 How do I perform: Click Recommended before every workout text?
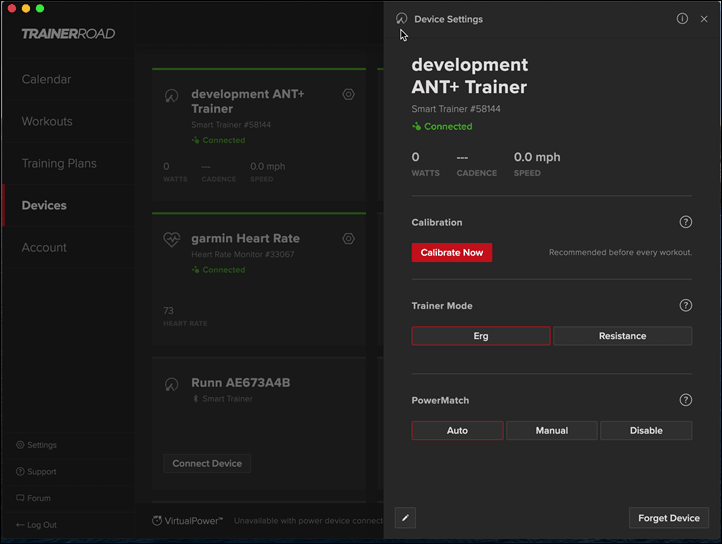(x=620, y=252)
